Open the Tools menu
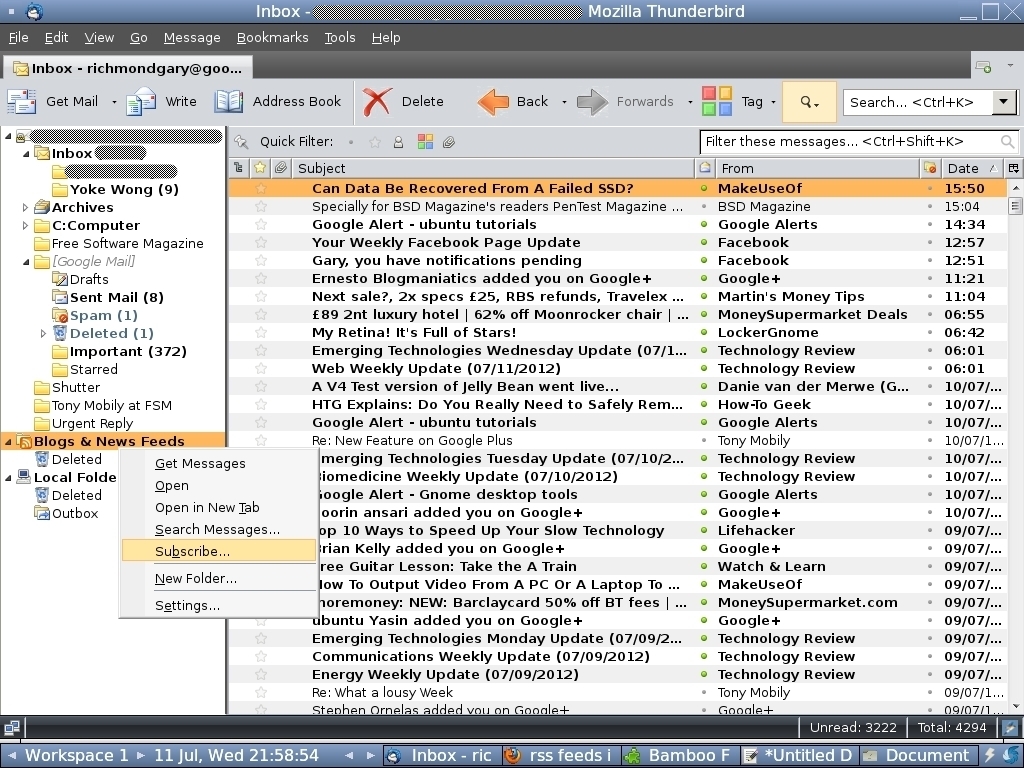This screenshot has height=768, width=1024. tap(340, 38)
